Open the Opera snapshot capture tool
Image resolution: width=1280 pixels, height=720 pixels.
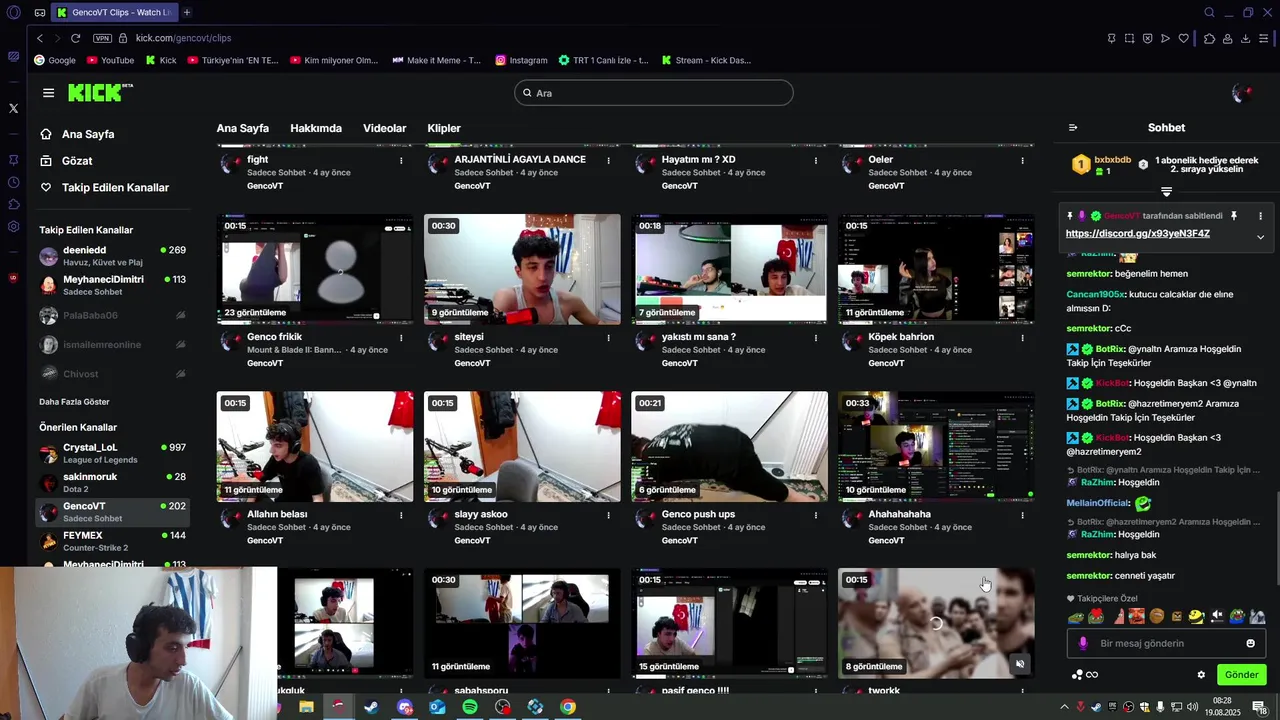click(1129, 38)
